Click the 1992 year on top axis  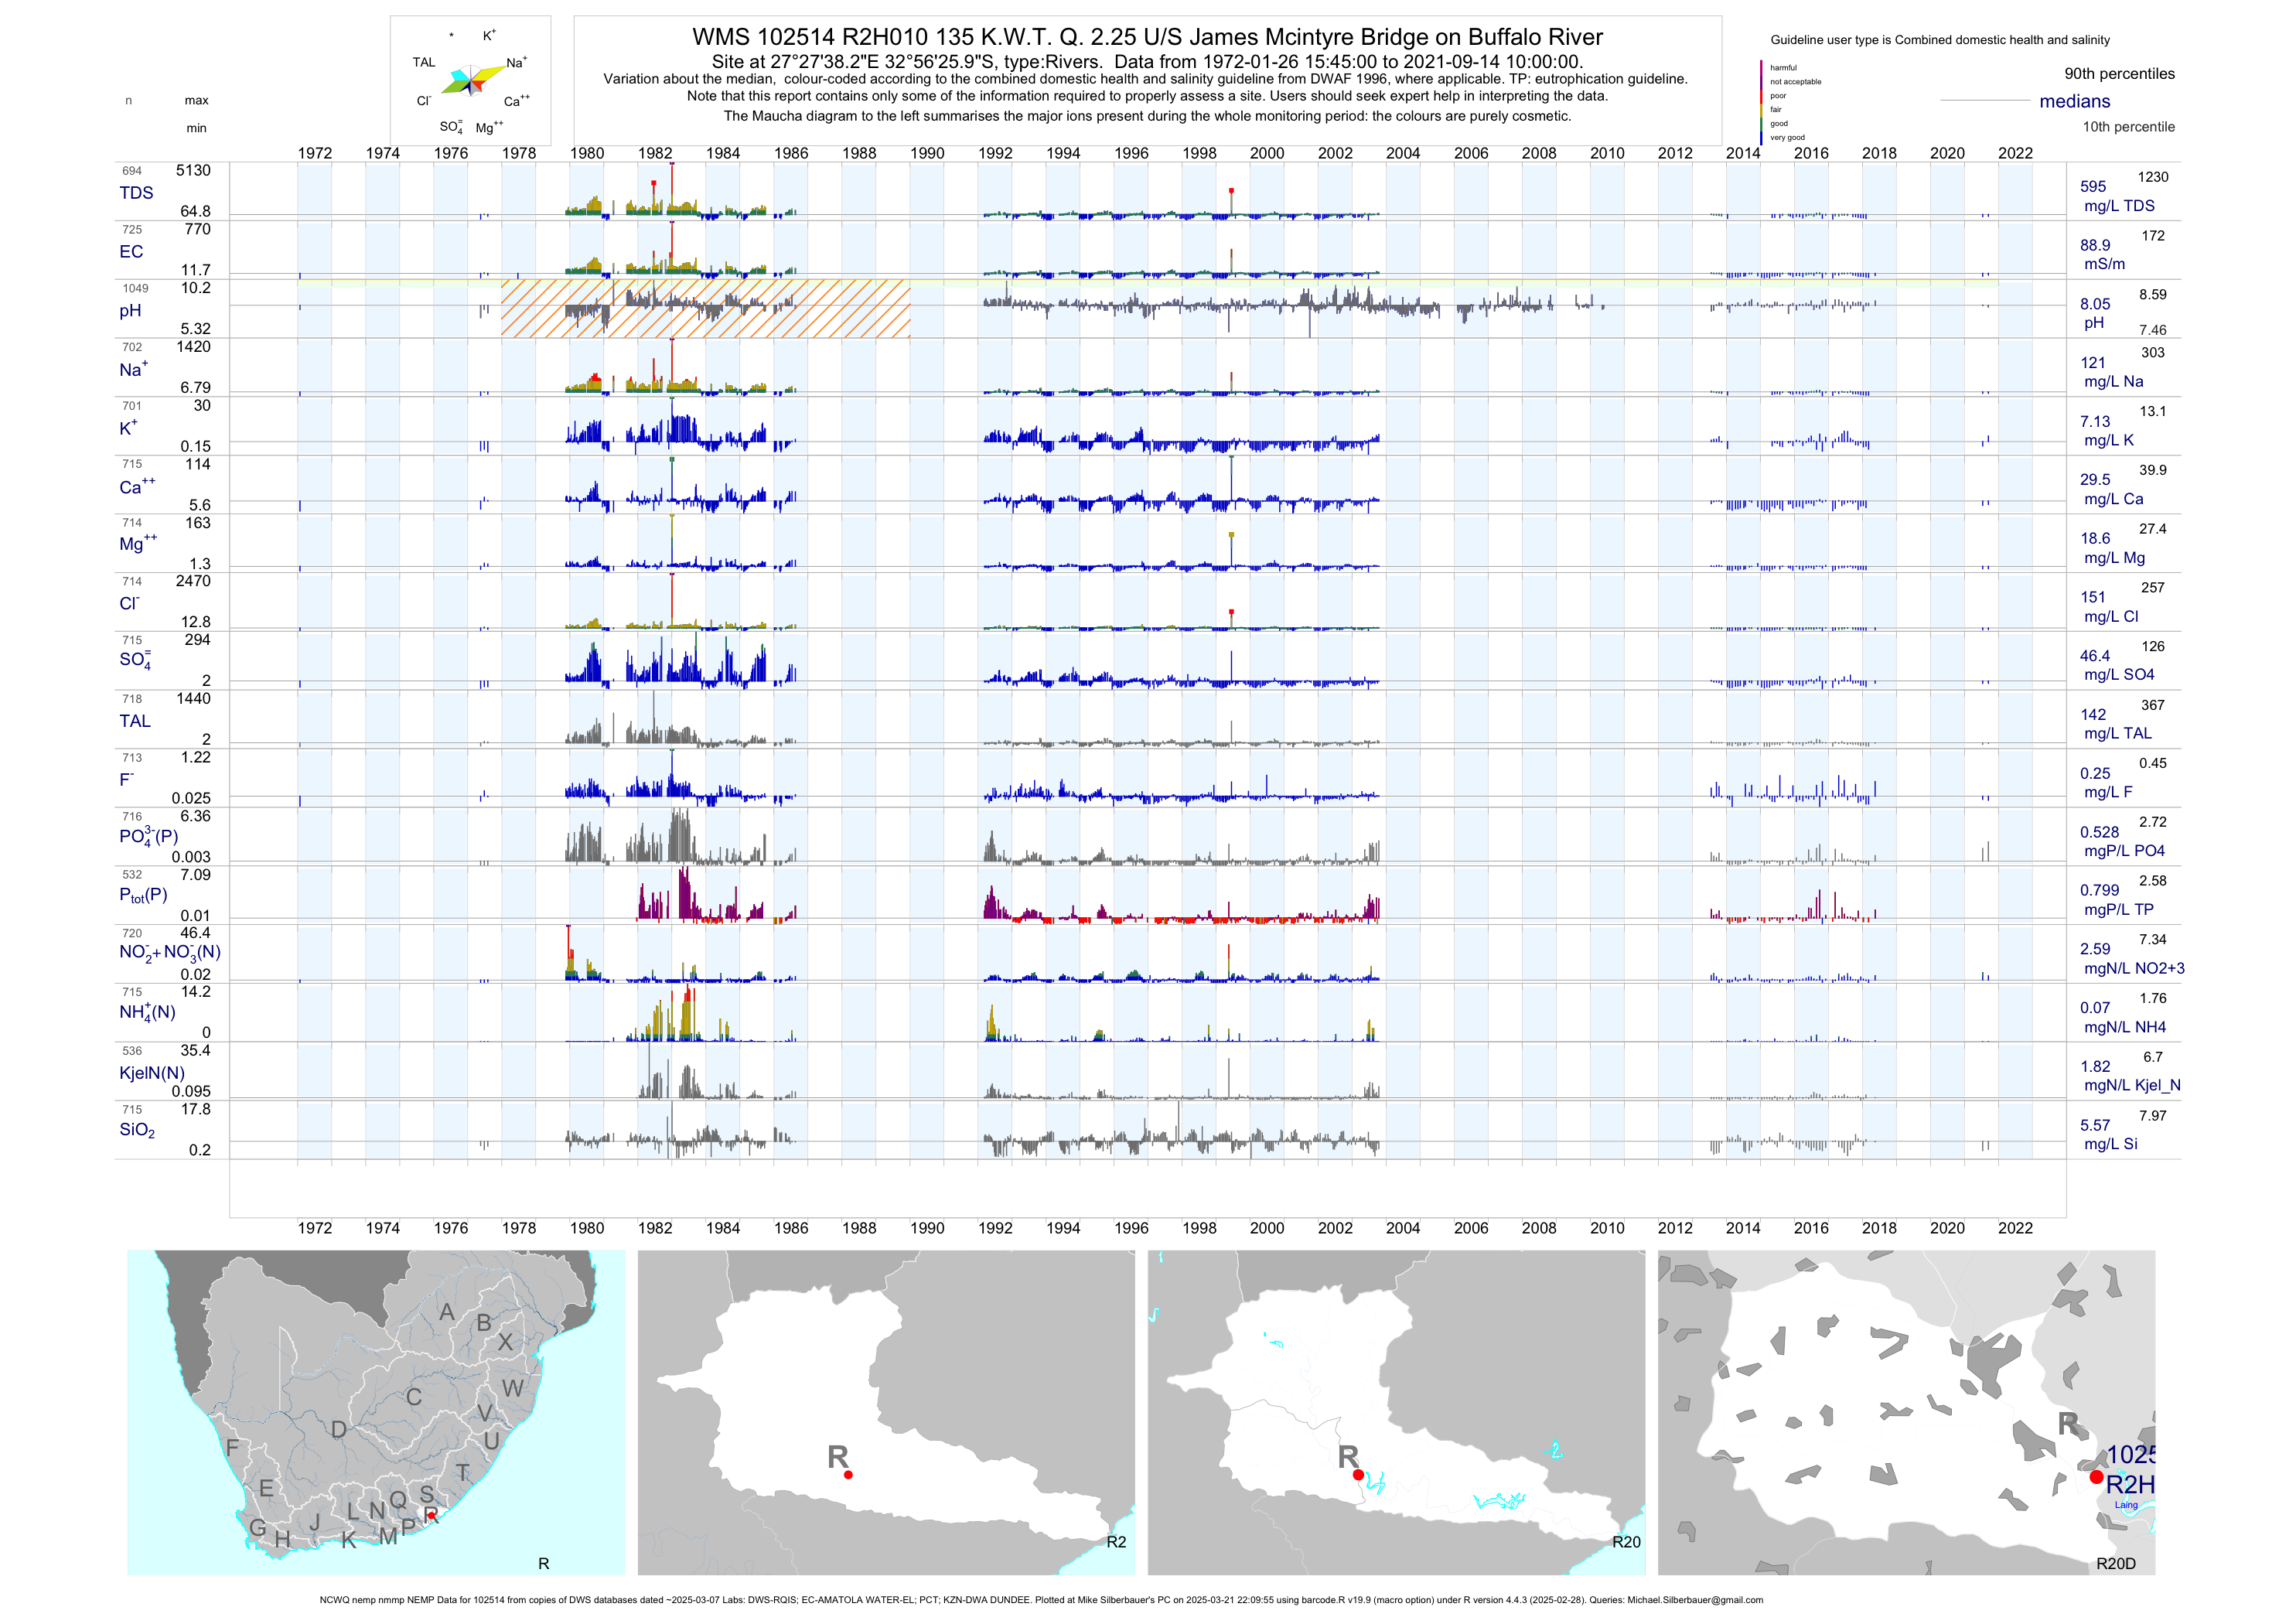[x=995, y=153]
